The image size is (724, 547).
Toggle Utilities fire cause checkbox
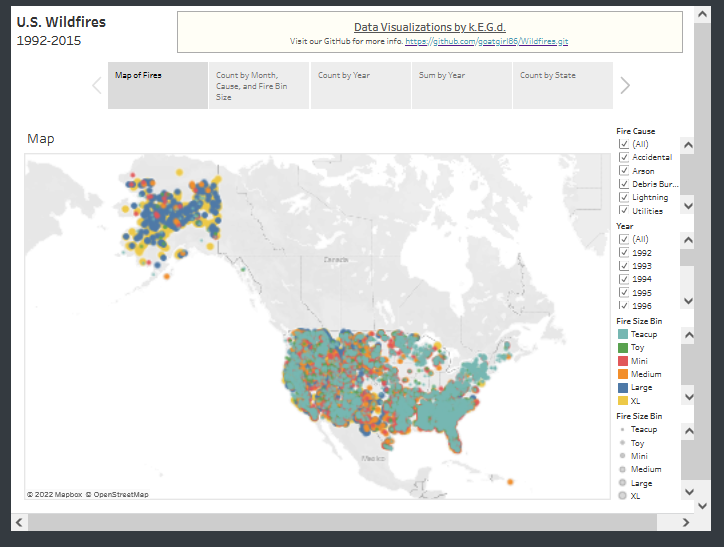pos(624,210)
